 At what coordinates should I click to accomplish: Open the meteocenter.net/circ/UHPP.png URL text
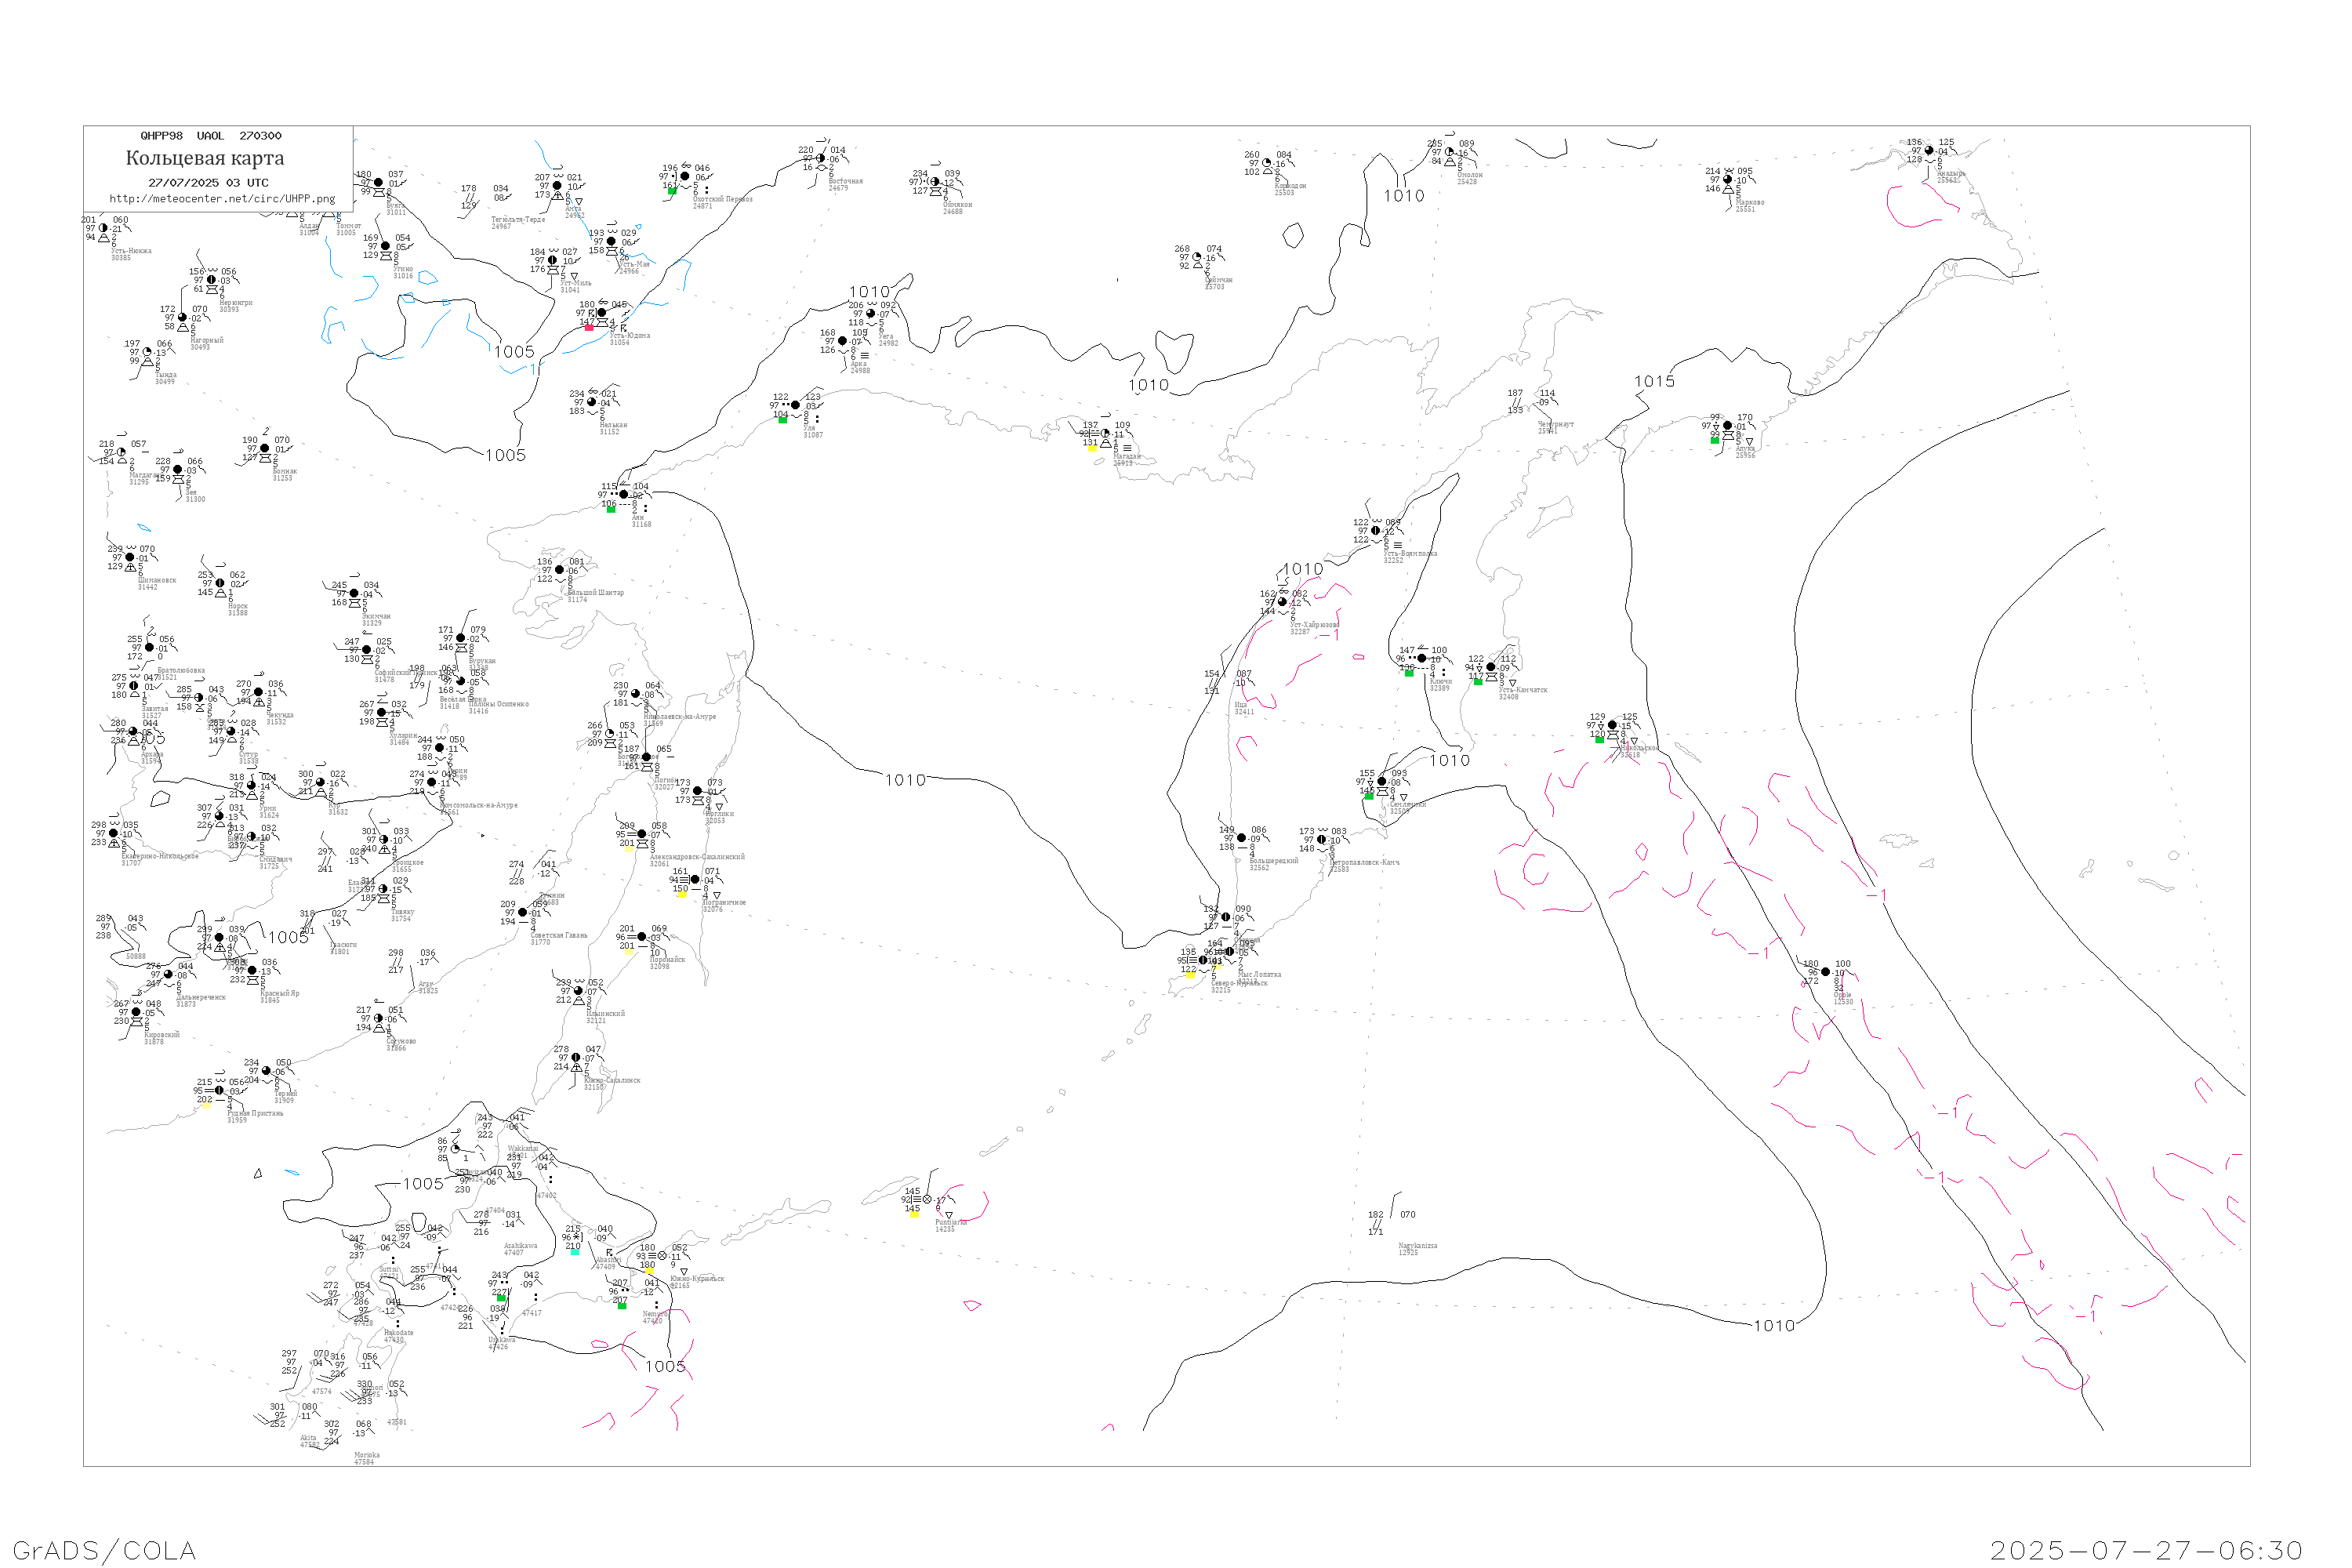[222, 199]
